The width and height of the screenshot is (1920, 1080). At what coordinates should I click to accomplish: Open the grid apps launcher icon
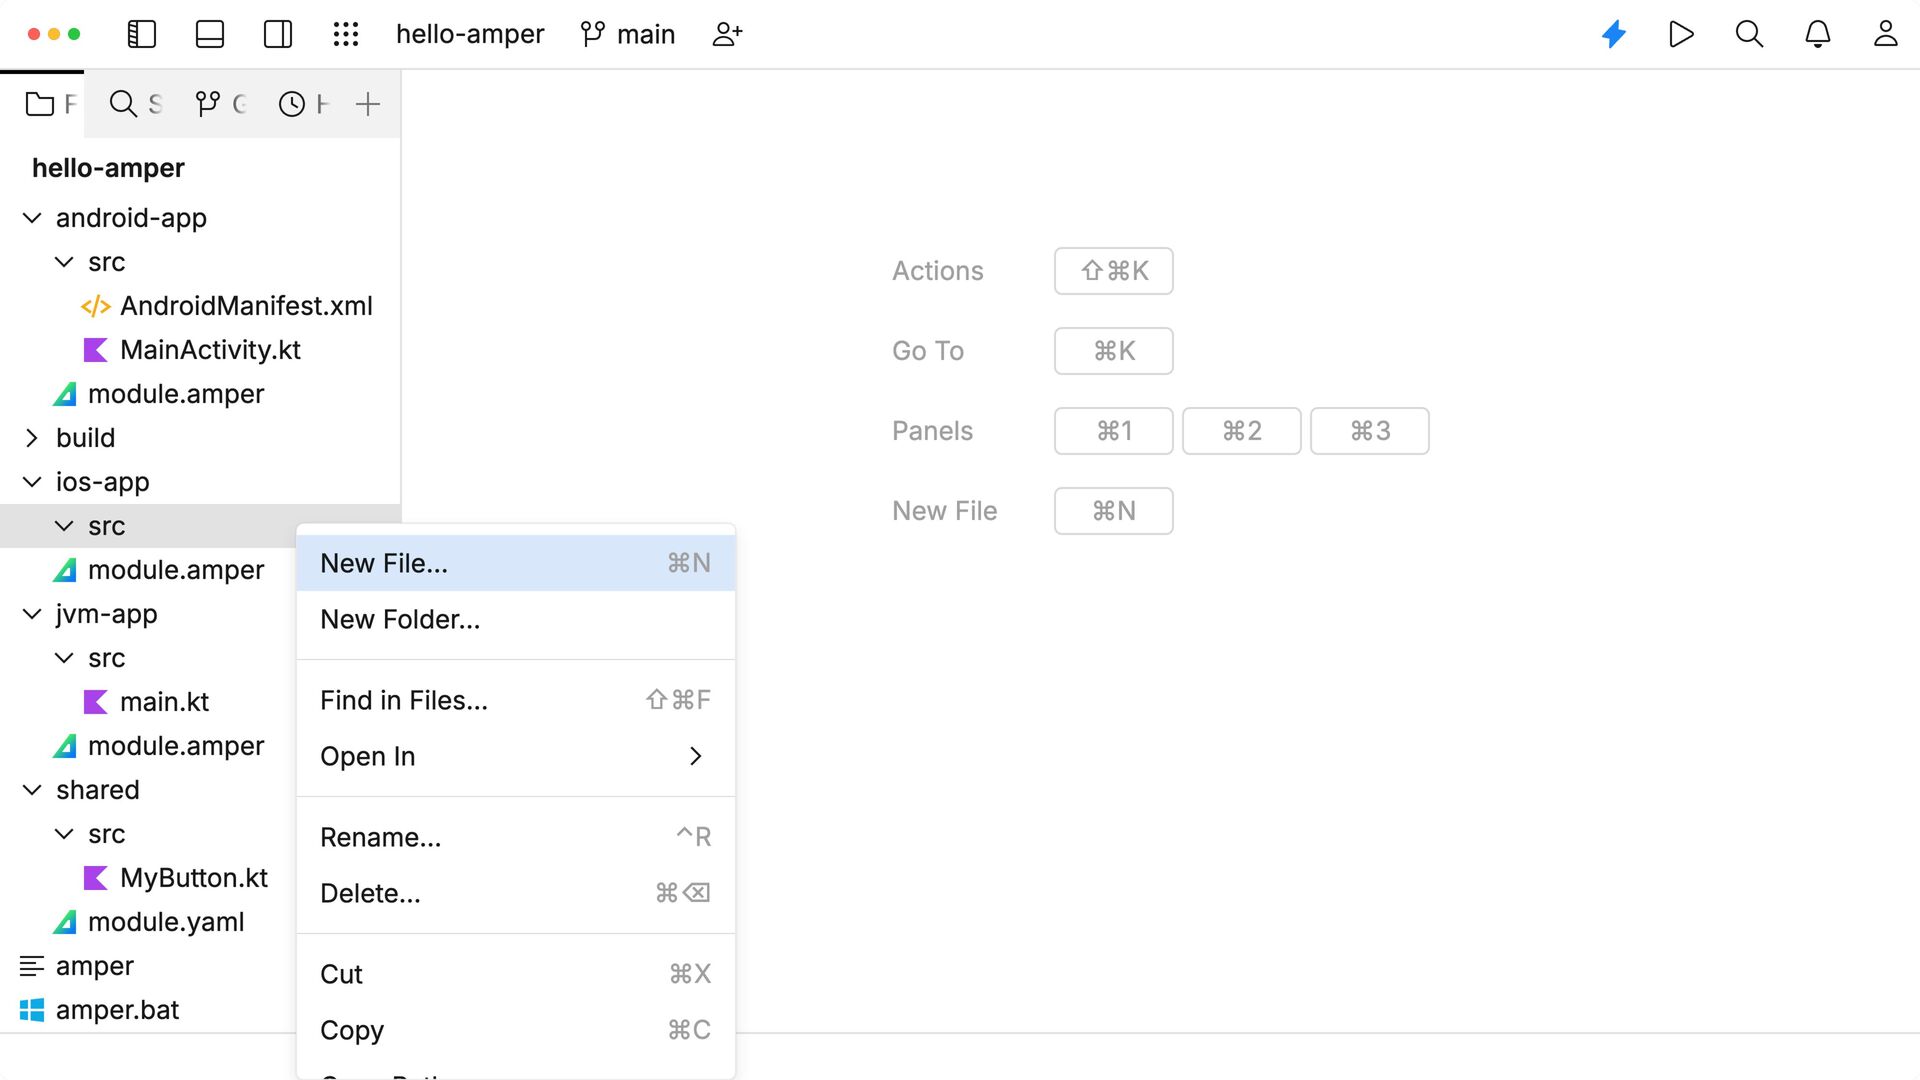(x=346, y=34)
